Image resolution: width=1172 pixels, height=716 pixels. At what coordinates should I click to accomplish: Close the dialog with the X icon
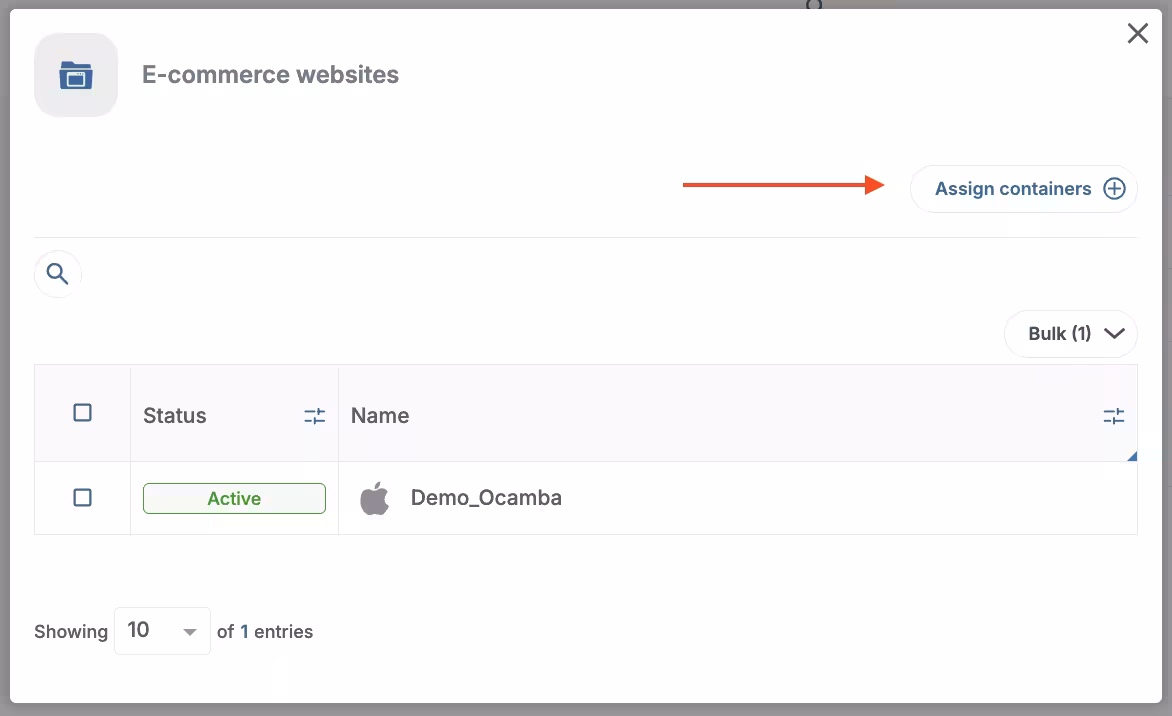point(1138,34)
